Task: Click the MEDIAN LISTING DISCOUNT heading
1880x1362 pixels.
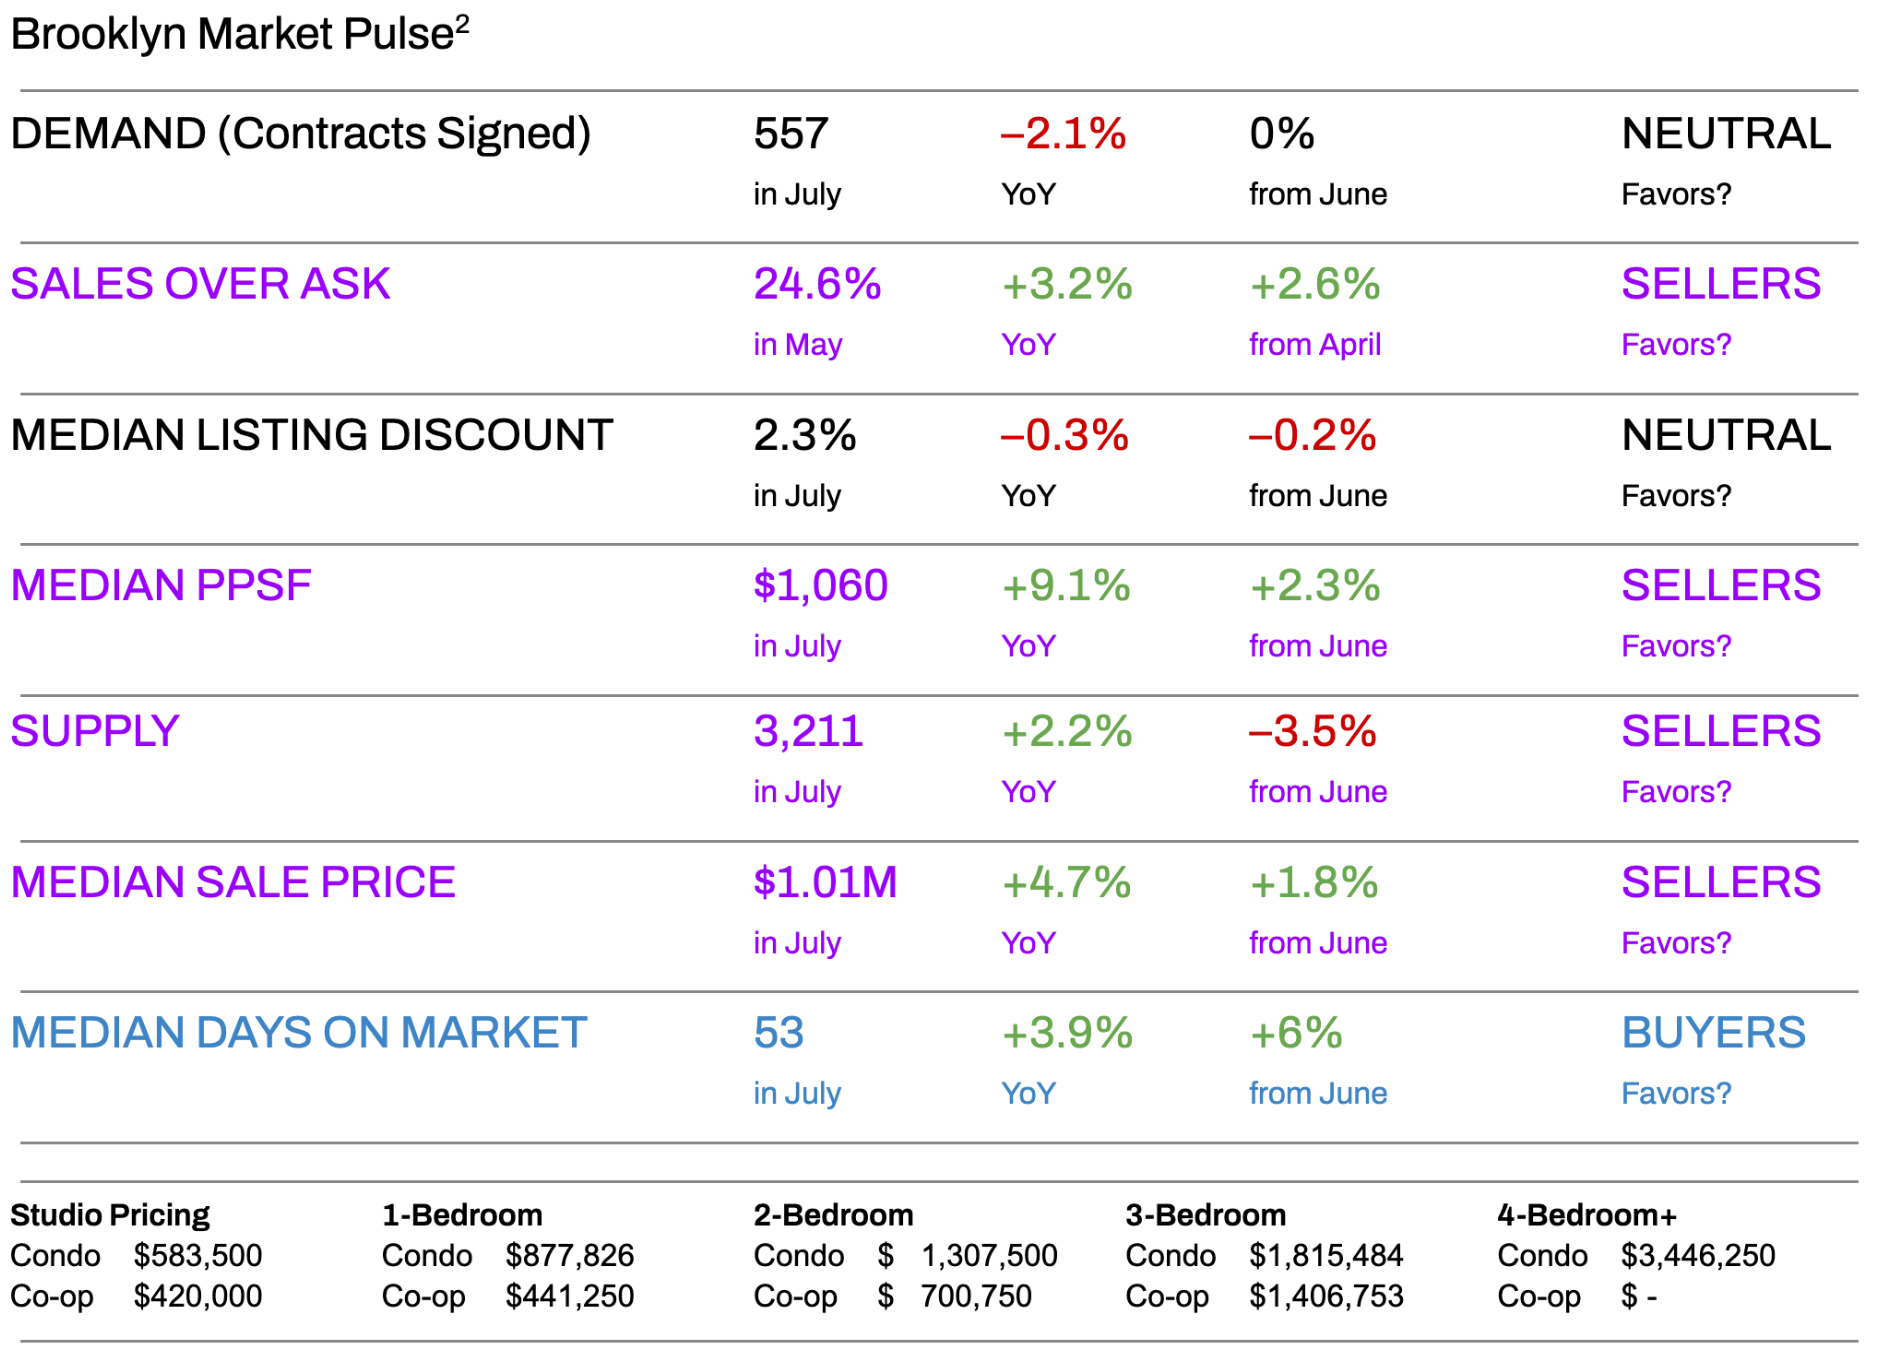Action: click(x=311, y=435)
